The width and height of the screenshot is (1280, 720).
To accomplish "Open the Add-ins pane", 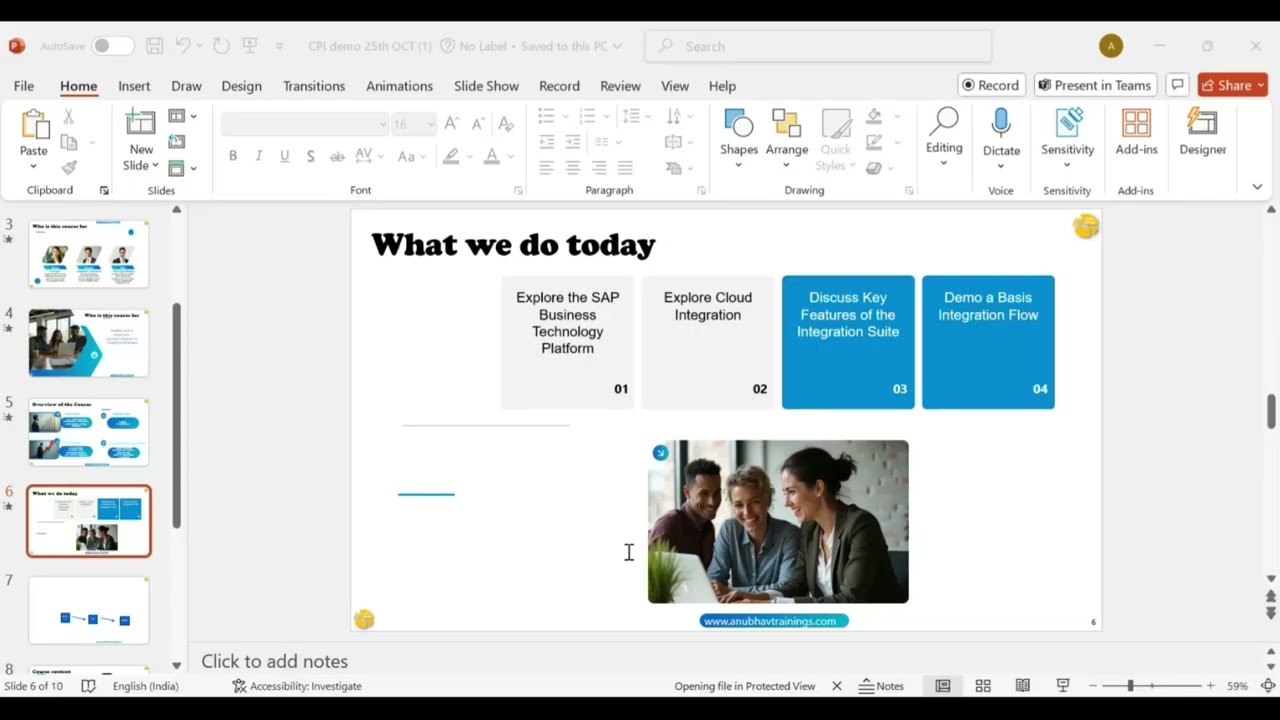I will tap(1137, 133).
